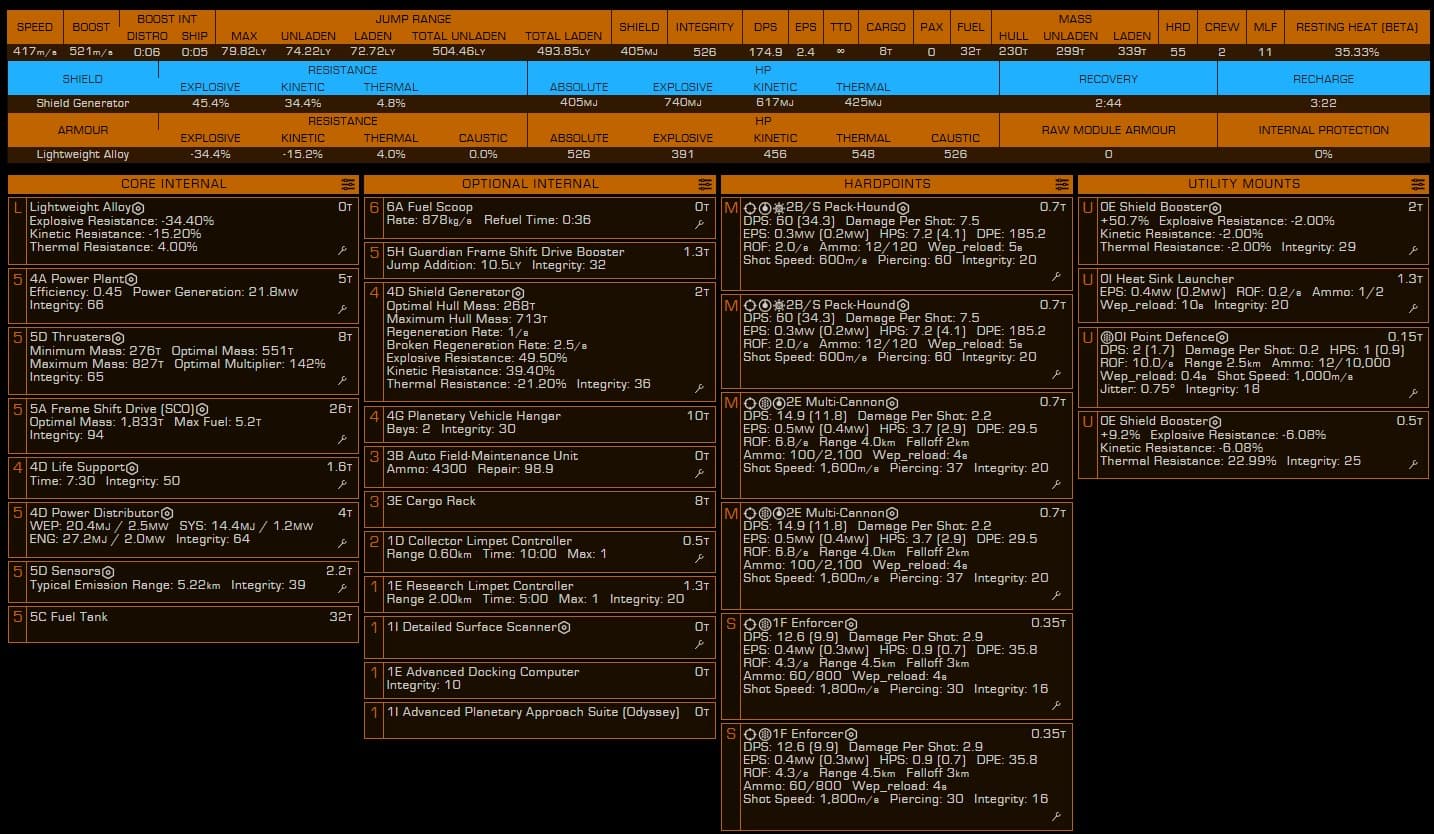This screenshot has height=834, width=1434.
Task: Click engineered hexagon icon beside 4D Shield Generator
Action: coord(518,293)
